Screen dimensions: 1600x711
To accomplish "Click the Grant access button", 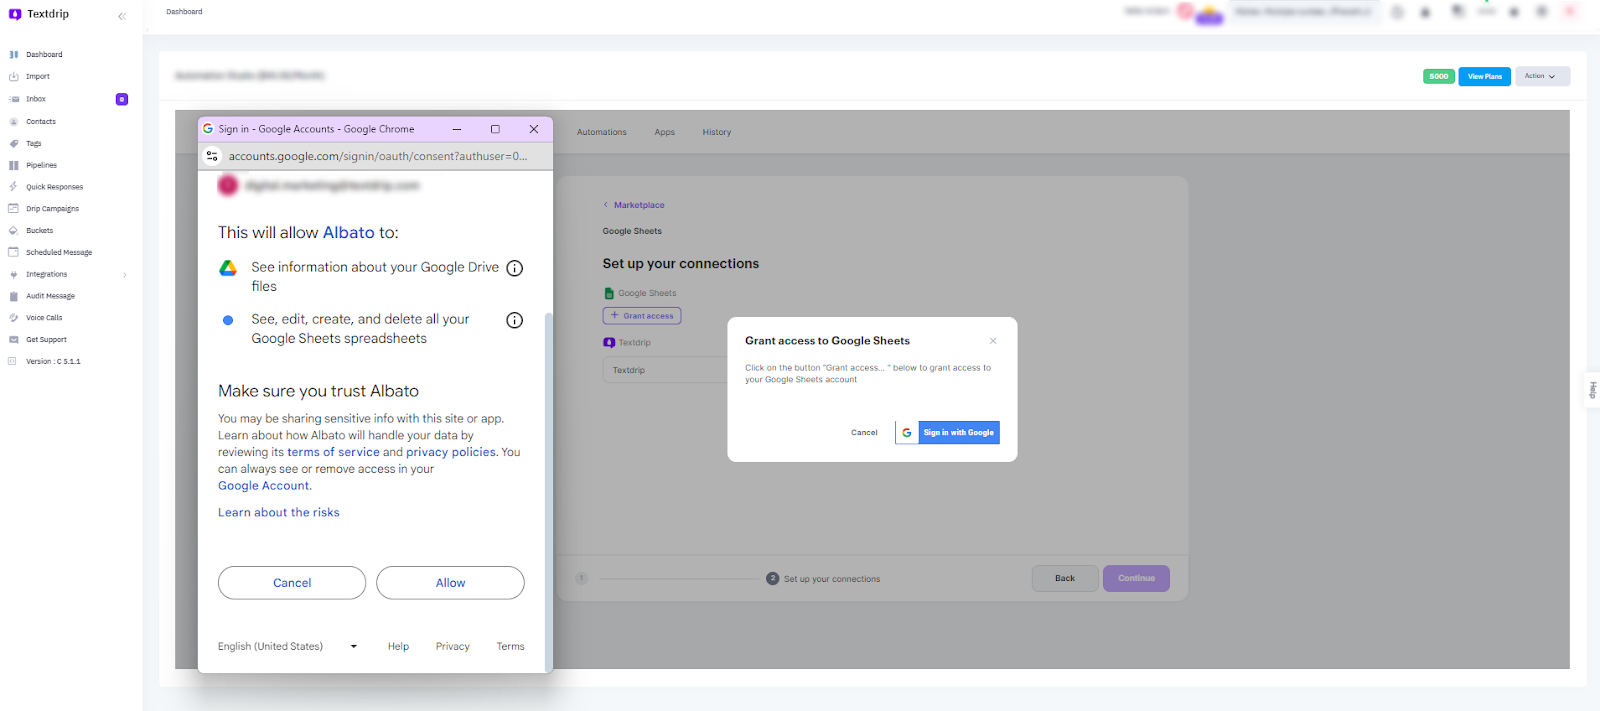I will pos(642,316).
